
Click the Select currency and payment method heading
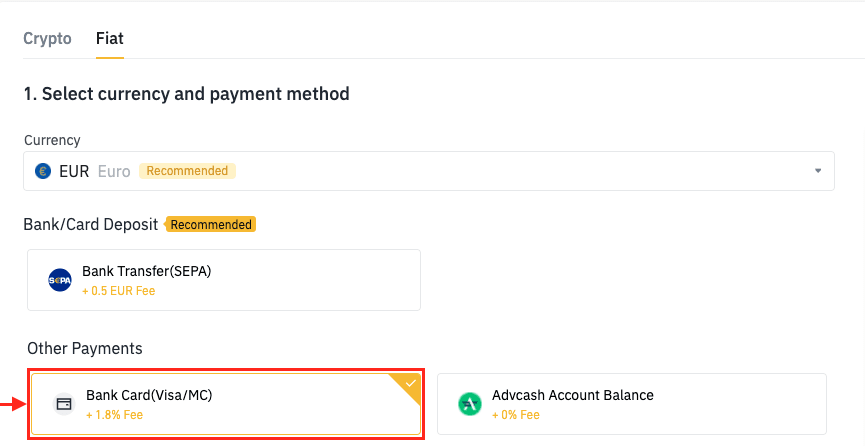[186, 94]
